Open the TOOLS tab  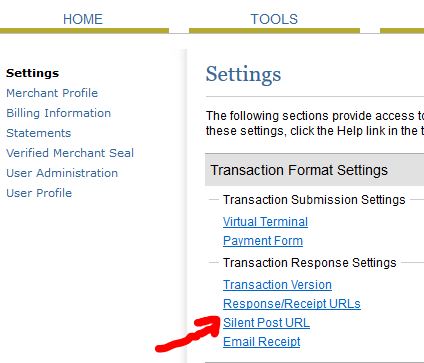(274, 19)
